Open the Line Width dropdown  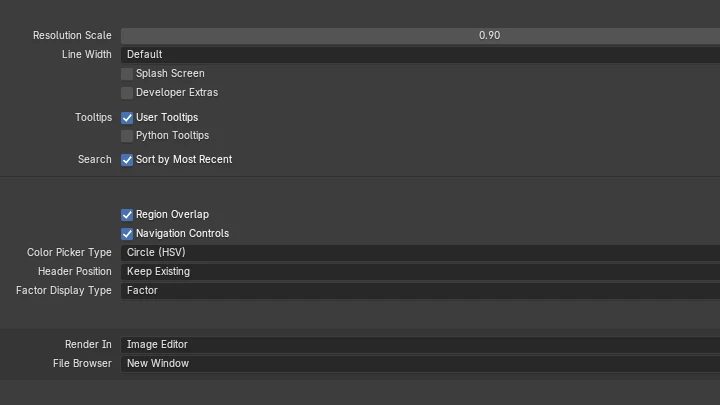coord(420,54)
